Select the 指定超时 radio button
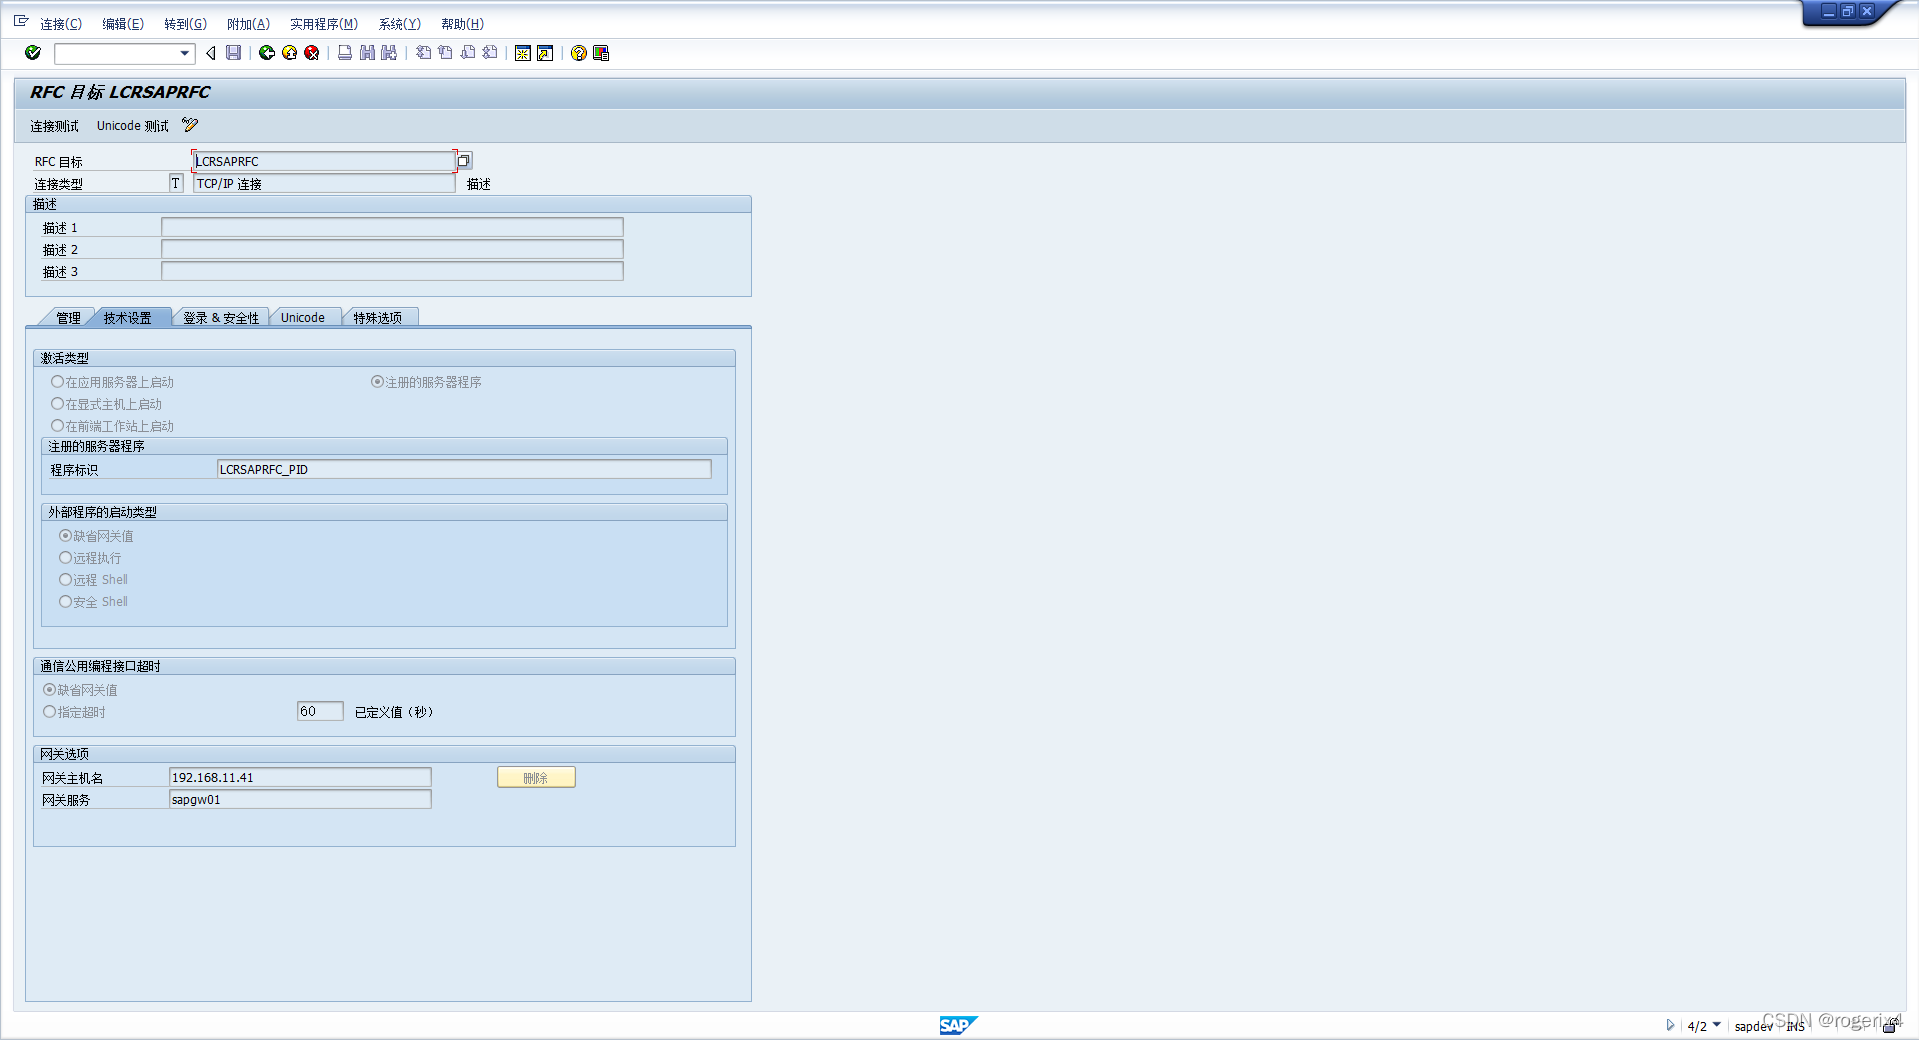 [x=49, y=712]
